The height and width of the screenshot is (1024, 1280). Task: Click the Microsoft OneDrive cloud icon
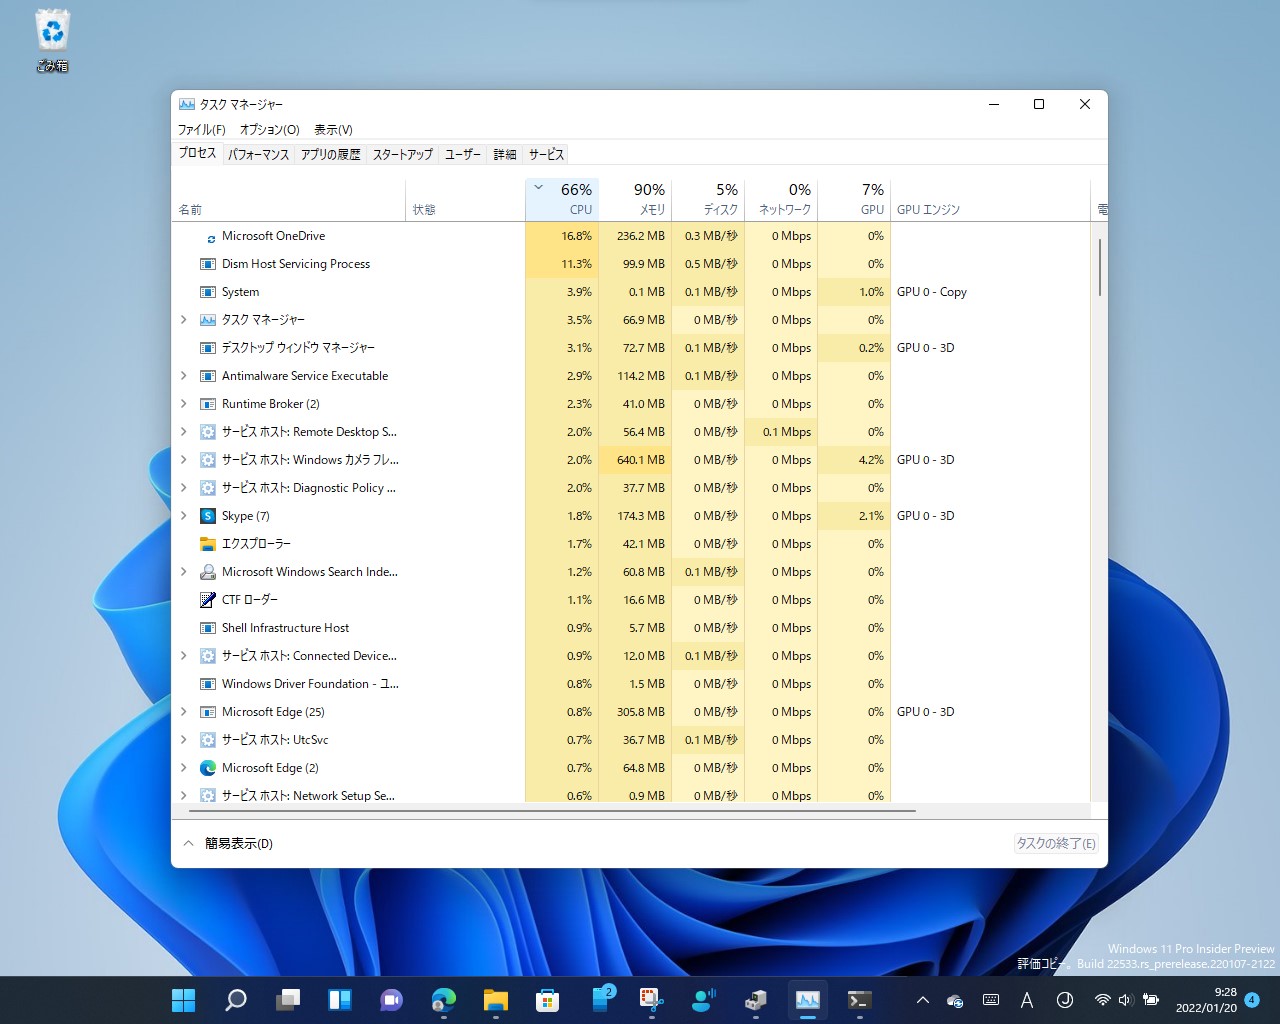point(210,236)
